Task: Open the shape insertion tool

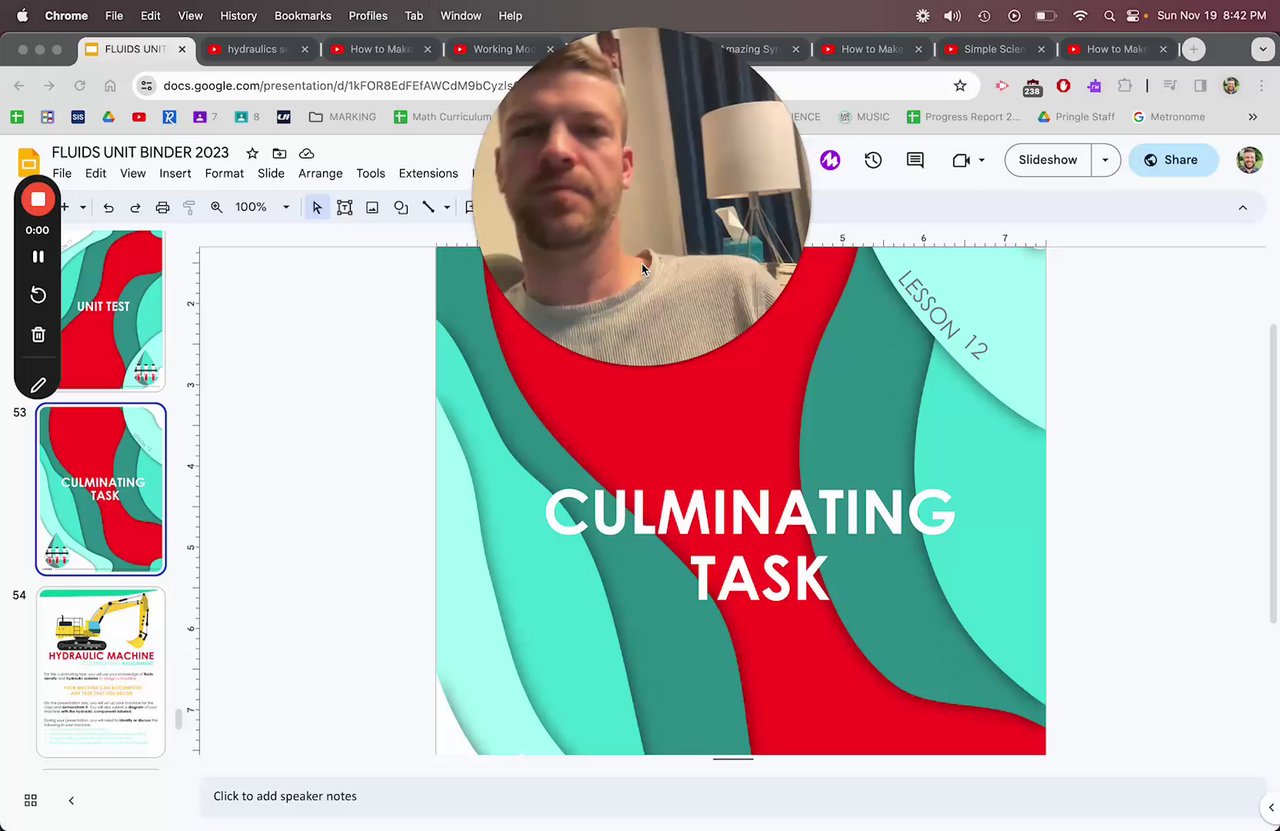Action: (401, 207)
